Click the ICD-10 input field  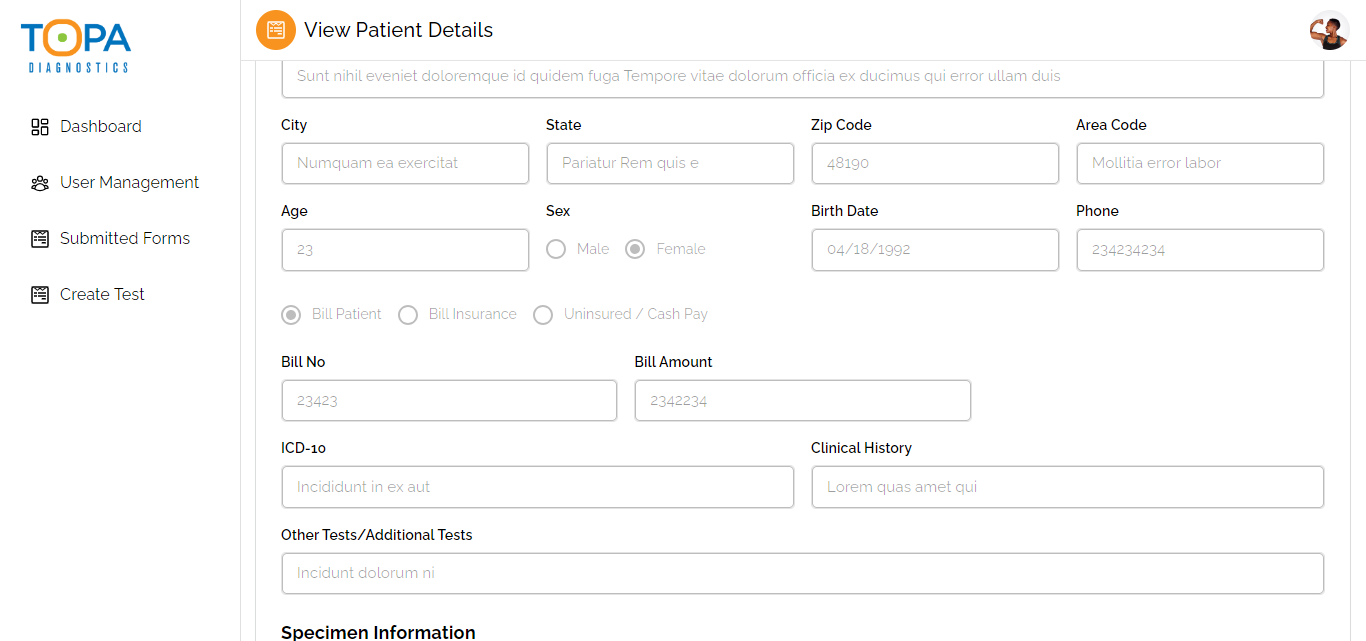click(x=537, y=487)
